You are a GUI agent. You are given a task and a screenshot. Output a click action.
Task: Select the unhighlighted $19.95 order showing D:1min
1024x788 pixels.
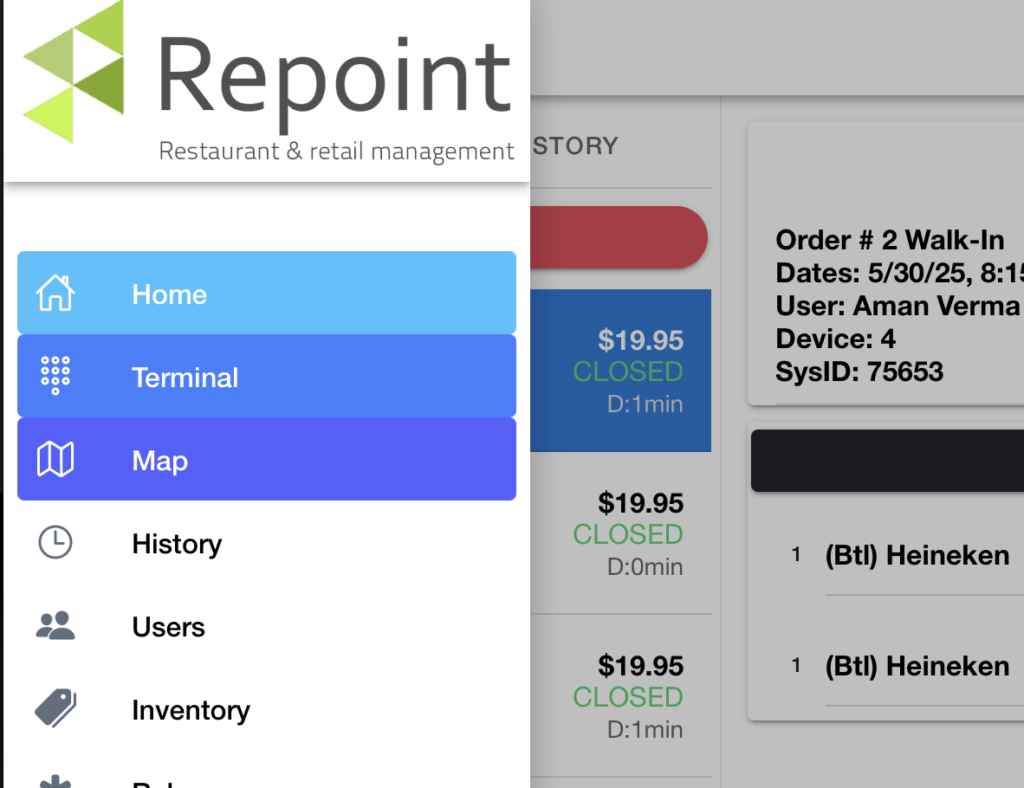620,696
